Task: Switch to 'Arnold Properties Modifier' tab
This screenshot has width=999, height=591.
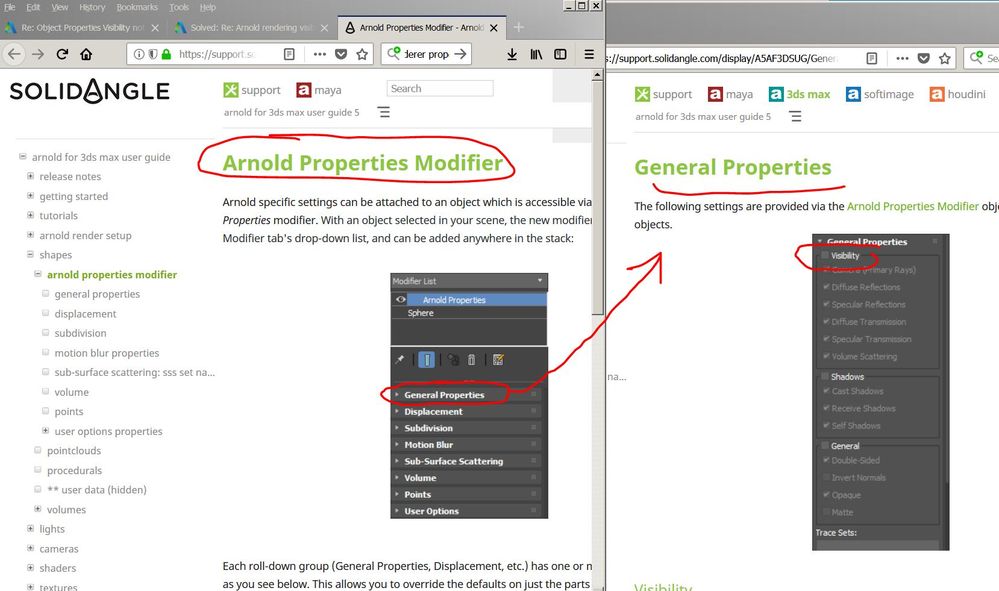Action: coord(421,27)
